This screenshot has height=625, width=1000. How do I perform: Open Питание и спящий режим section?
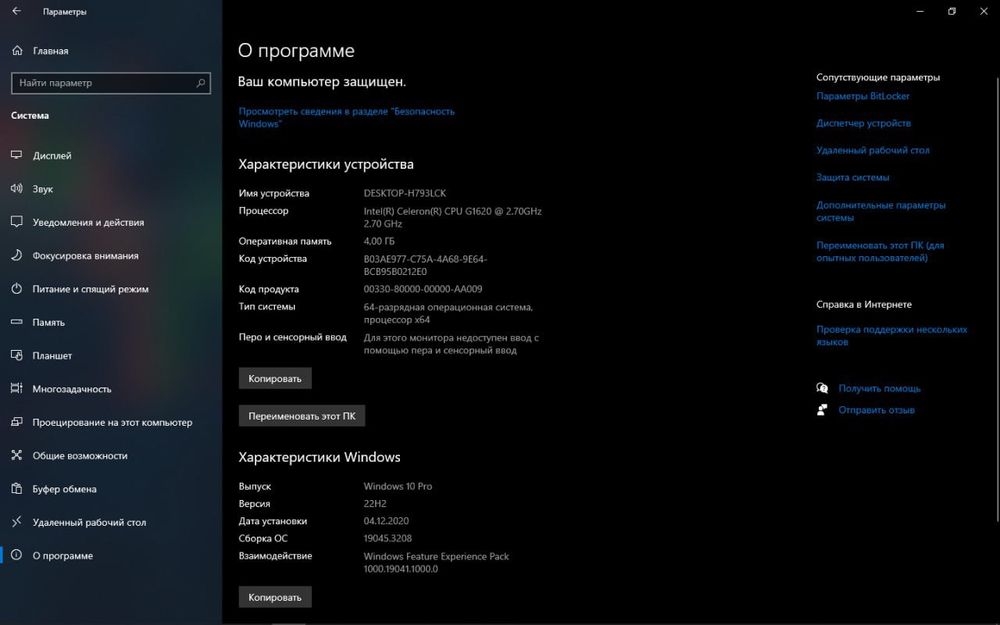click(x=111, y=289)
